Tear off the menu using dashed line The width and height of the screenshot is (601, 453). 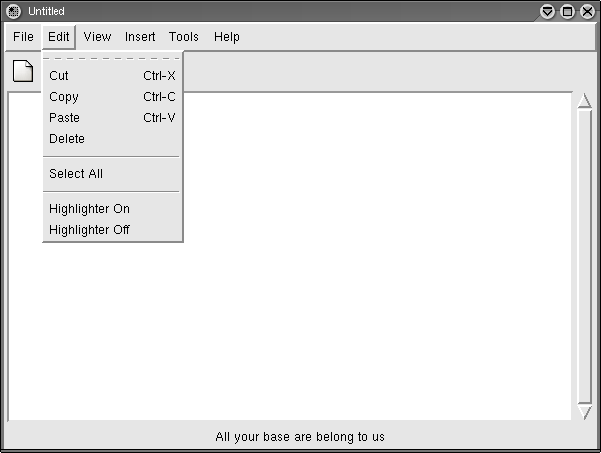point(111,59)
